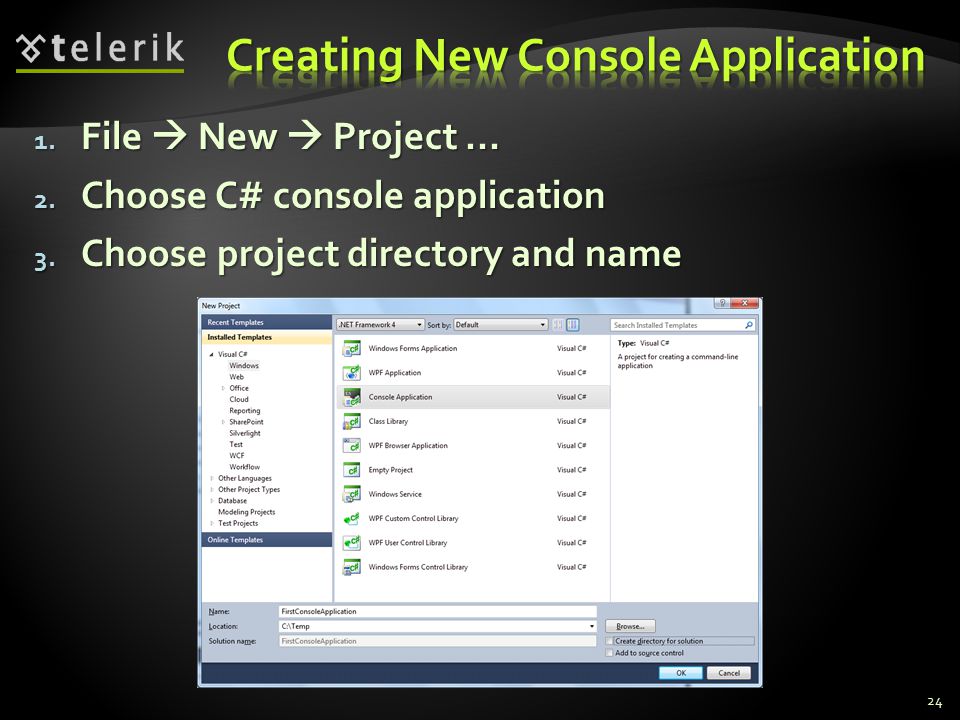Close the New Project dialog
Image resolution: width=960 pixels, height=720 pixels.
tap(745, 303)
